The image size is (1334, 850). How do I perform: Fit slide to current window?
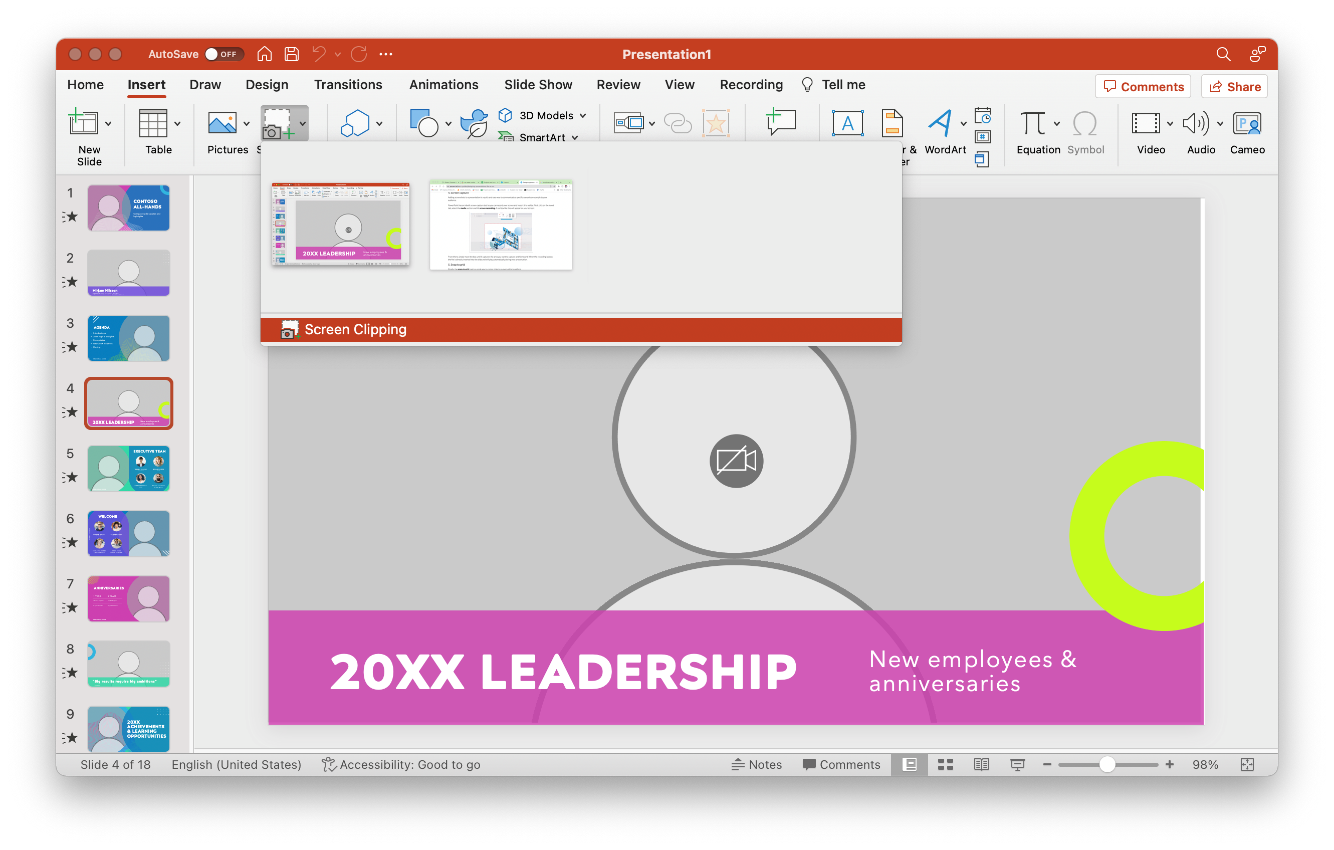click(x=1247, y=764)
